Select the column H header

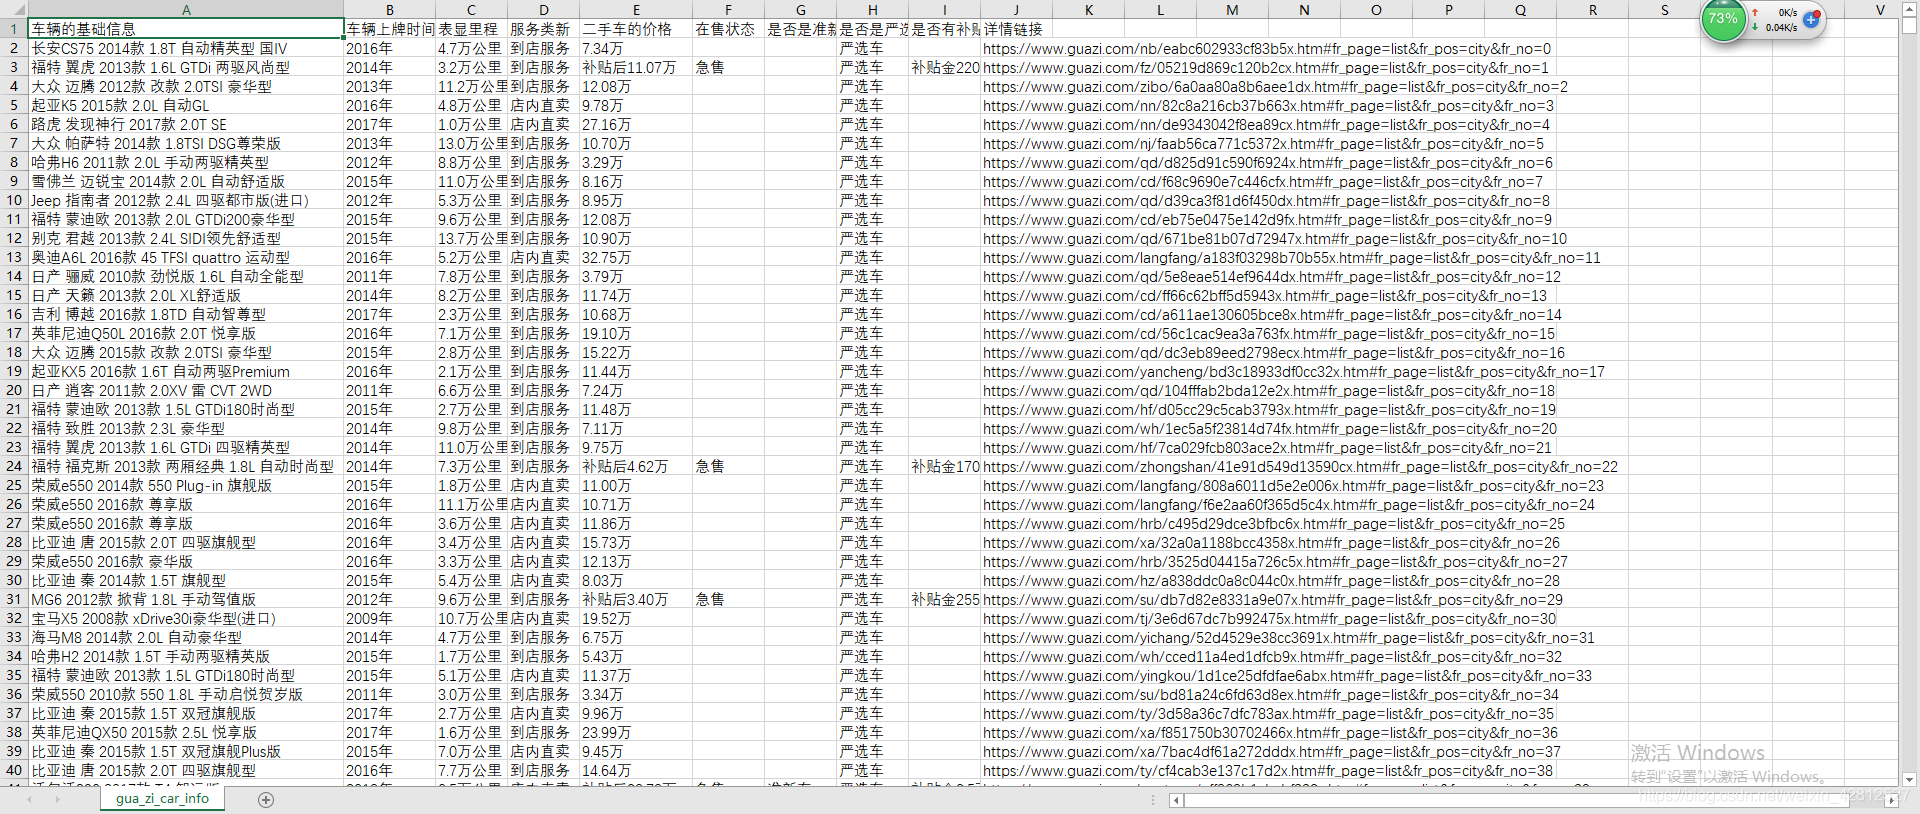(873, 10)
